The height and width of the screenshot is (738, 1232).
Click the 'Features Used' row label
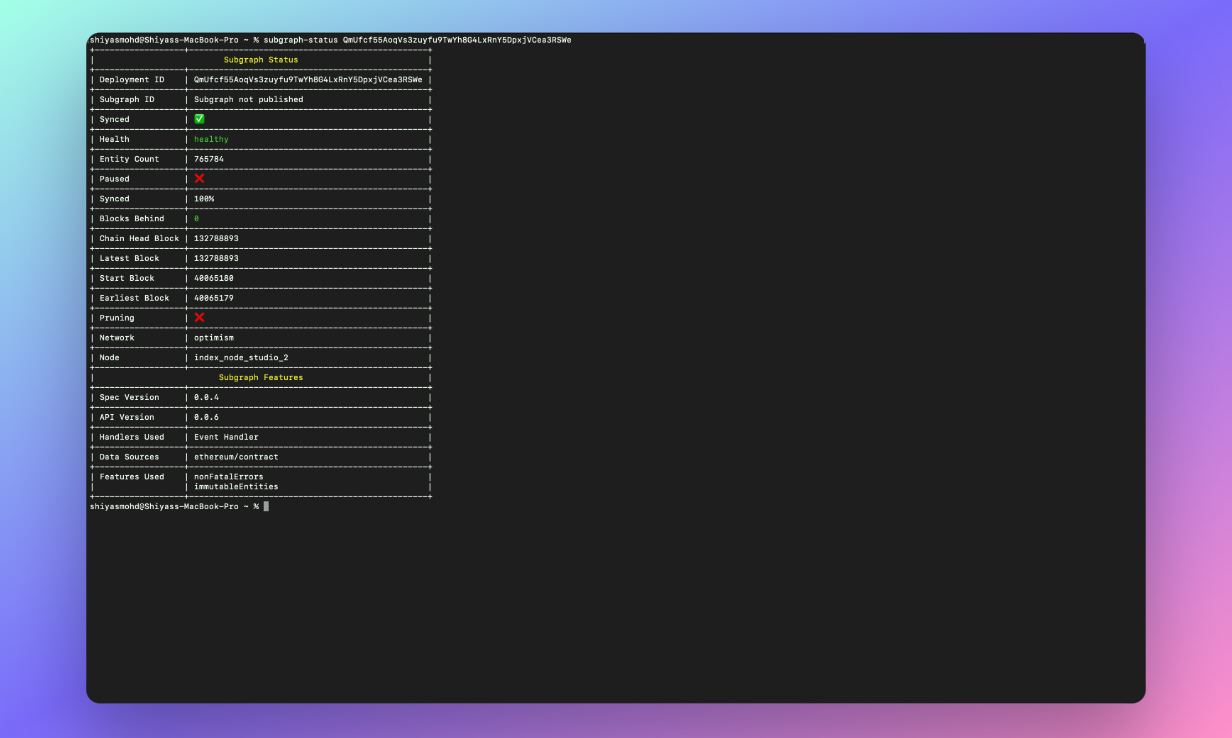pos(132,477)
